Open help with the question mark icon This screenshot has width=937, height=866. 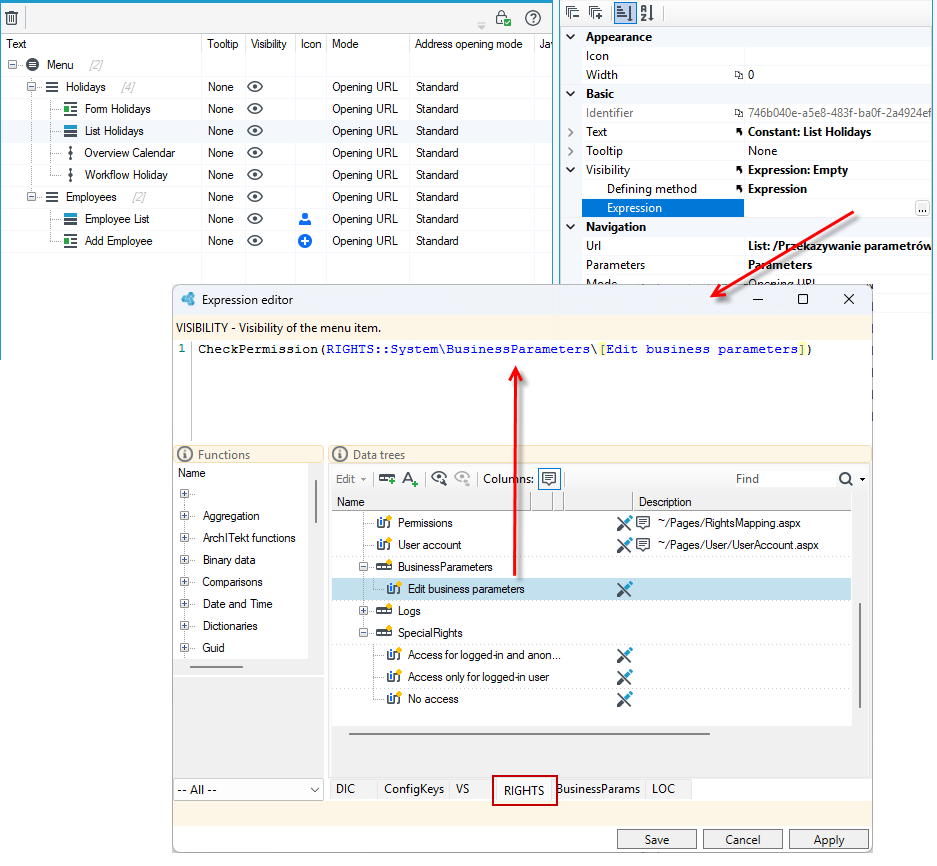(532, 18)
